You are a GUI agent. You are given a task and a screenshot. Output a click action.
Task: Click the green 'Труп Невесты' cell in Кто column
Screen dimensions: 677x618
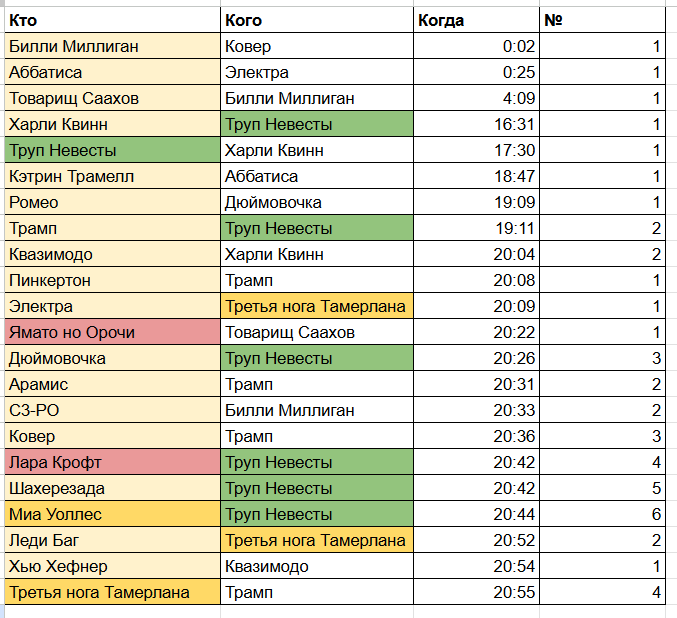(x=112, y=150)
